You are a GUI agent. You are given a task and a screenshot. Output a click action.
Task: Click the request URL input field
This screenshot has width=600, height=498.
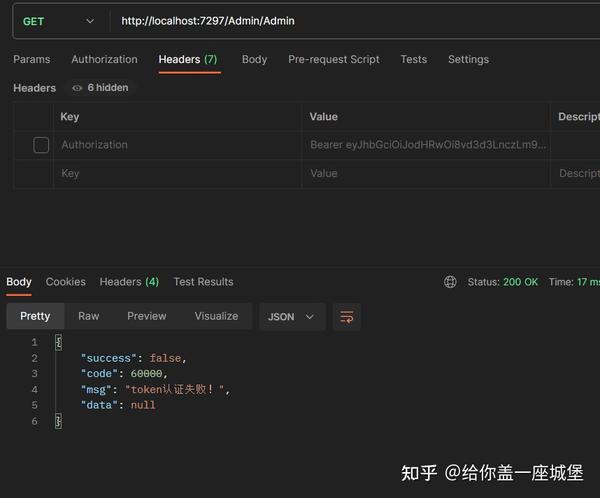(x=350, y=21)
